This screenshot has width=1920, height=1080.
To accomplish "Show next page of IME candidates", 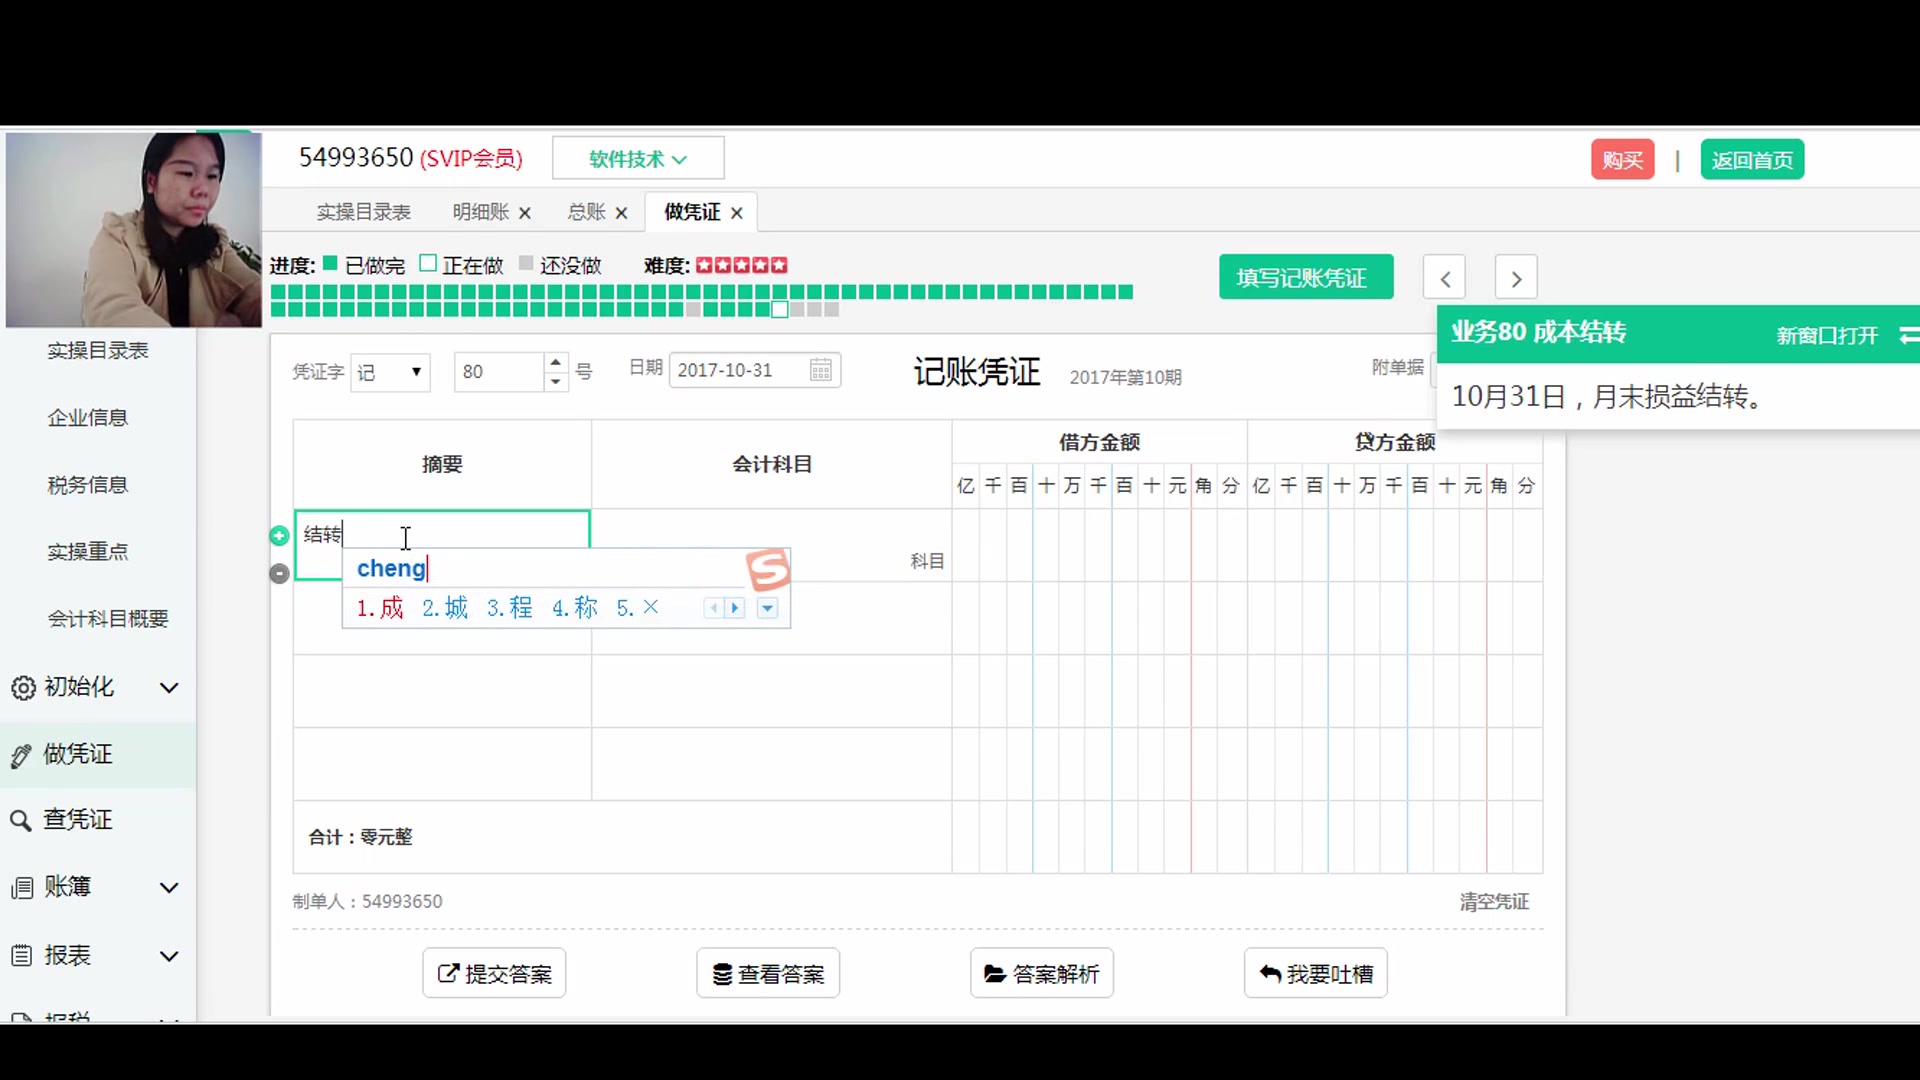I will coord(735,608).
